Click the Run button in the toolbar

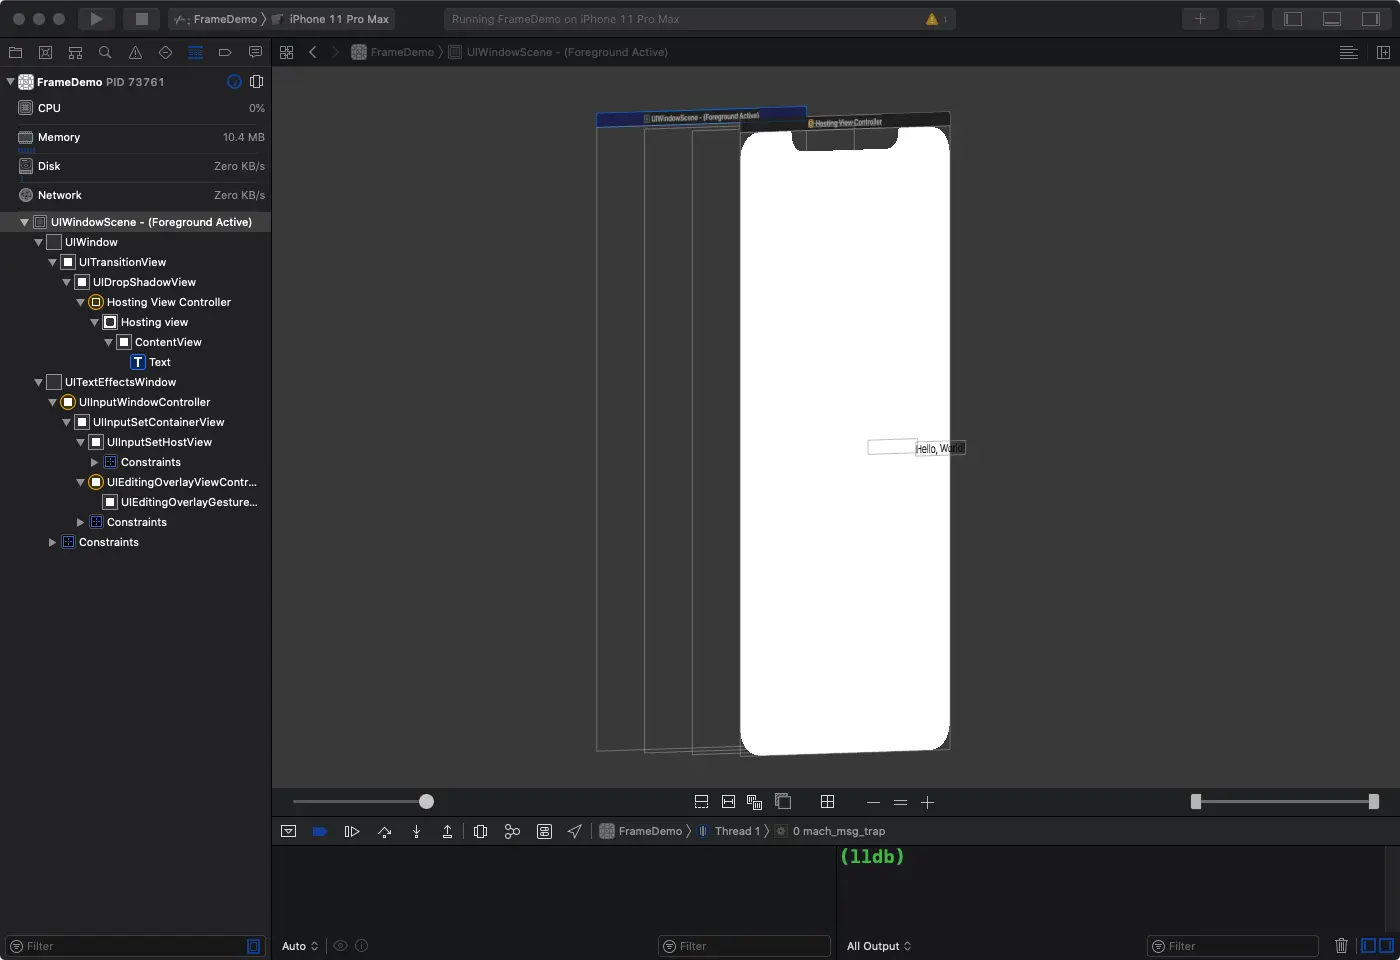click(x=96, y=19)
